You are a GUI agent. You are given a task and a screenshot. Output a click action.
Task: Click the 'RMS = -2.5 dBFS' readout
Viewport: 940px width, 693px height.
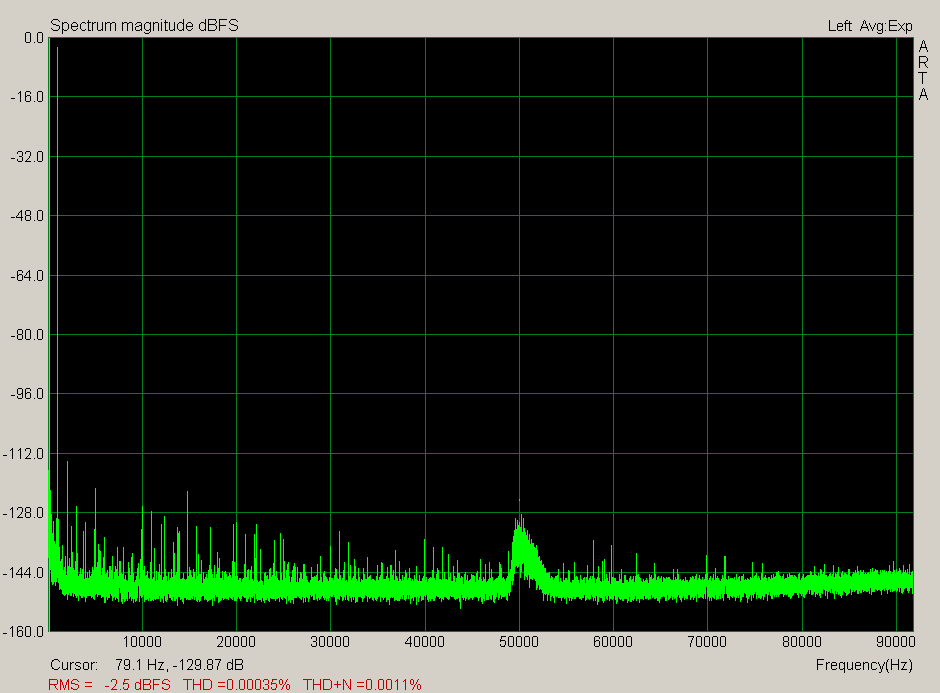pyautogui.click(x=110, y=685)
